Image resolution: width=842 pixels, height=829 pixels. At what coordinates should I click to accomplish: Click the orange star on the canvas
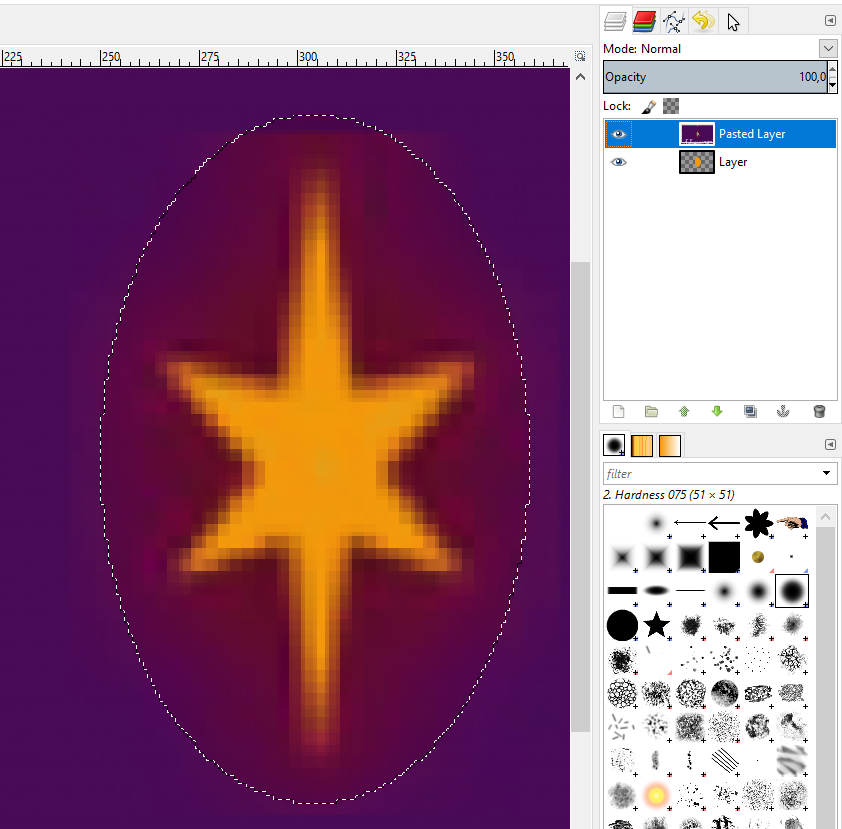click(321, 462)
